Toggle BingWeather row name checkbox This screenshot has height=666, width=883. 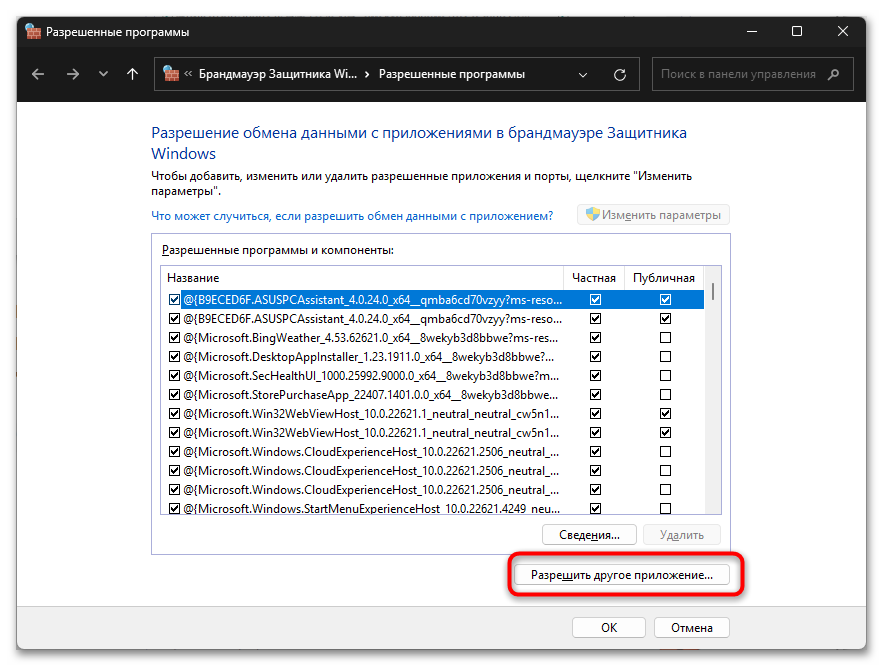pyautogui.click(x=174, y=338)
